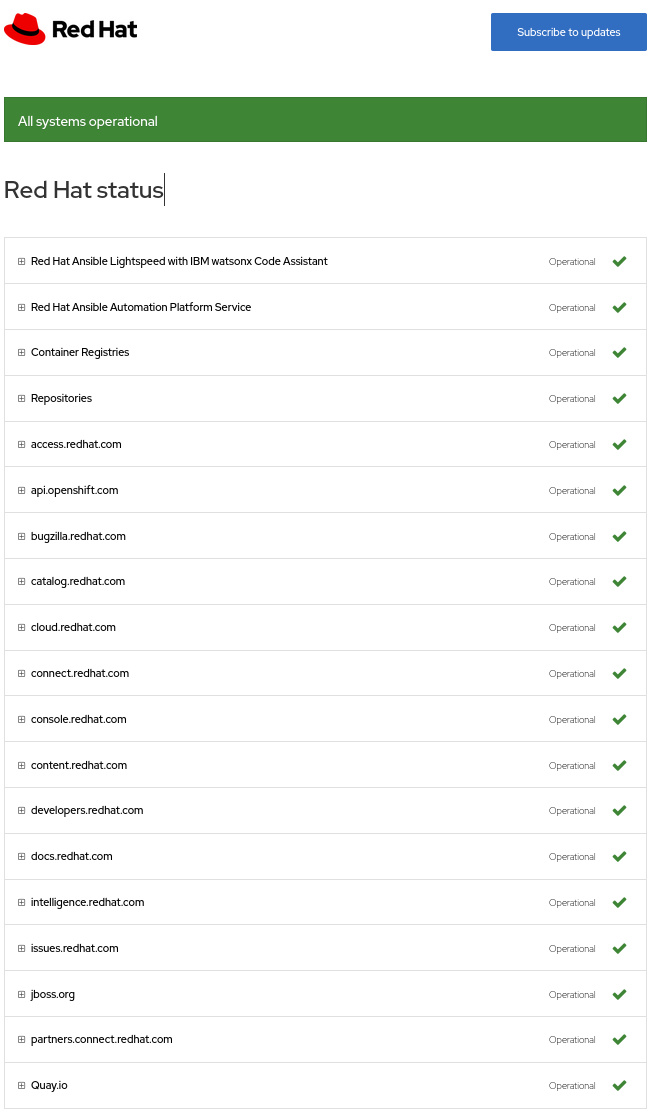This screenshot has height=1117, width=652.
Task: Expand the api.openshift.com component group
Action: pos(22,491)
